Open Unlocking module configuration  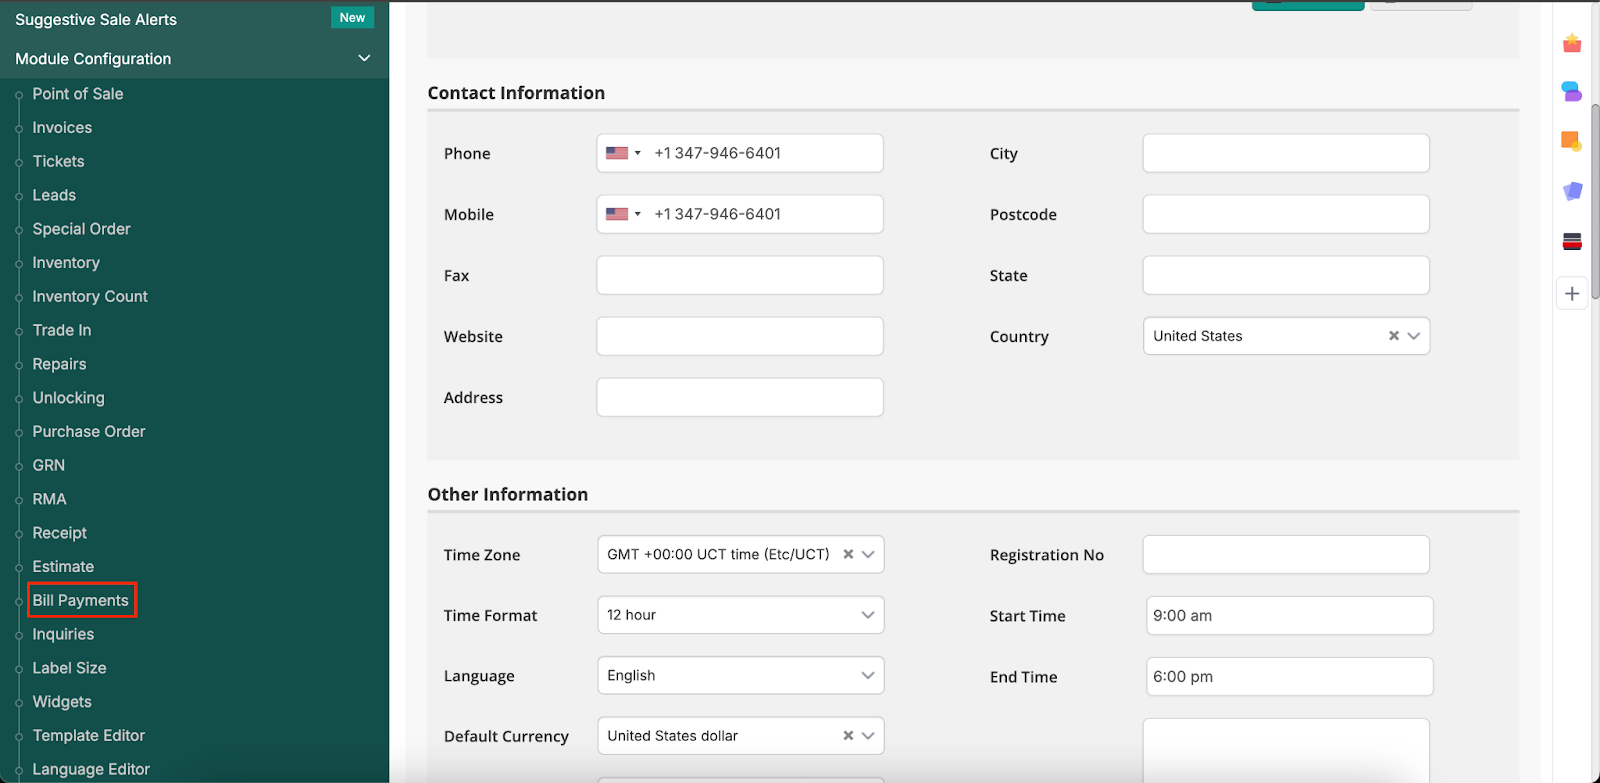(x=68, y=398)
